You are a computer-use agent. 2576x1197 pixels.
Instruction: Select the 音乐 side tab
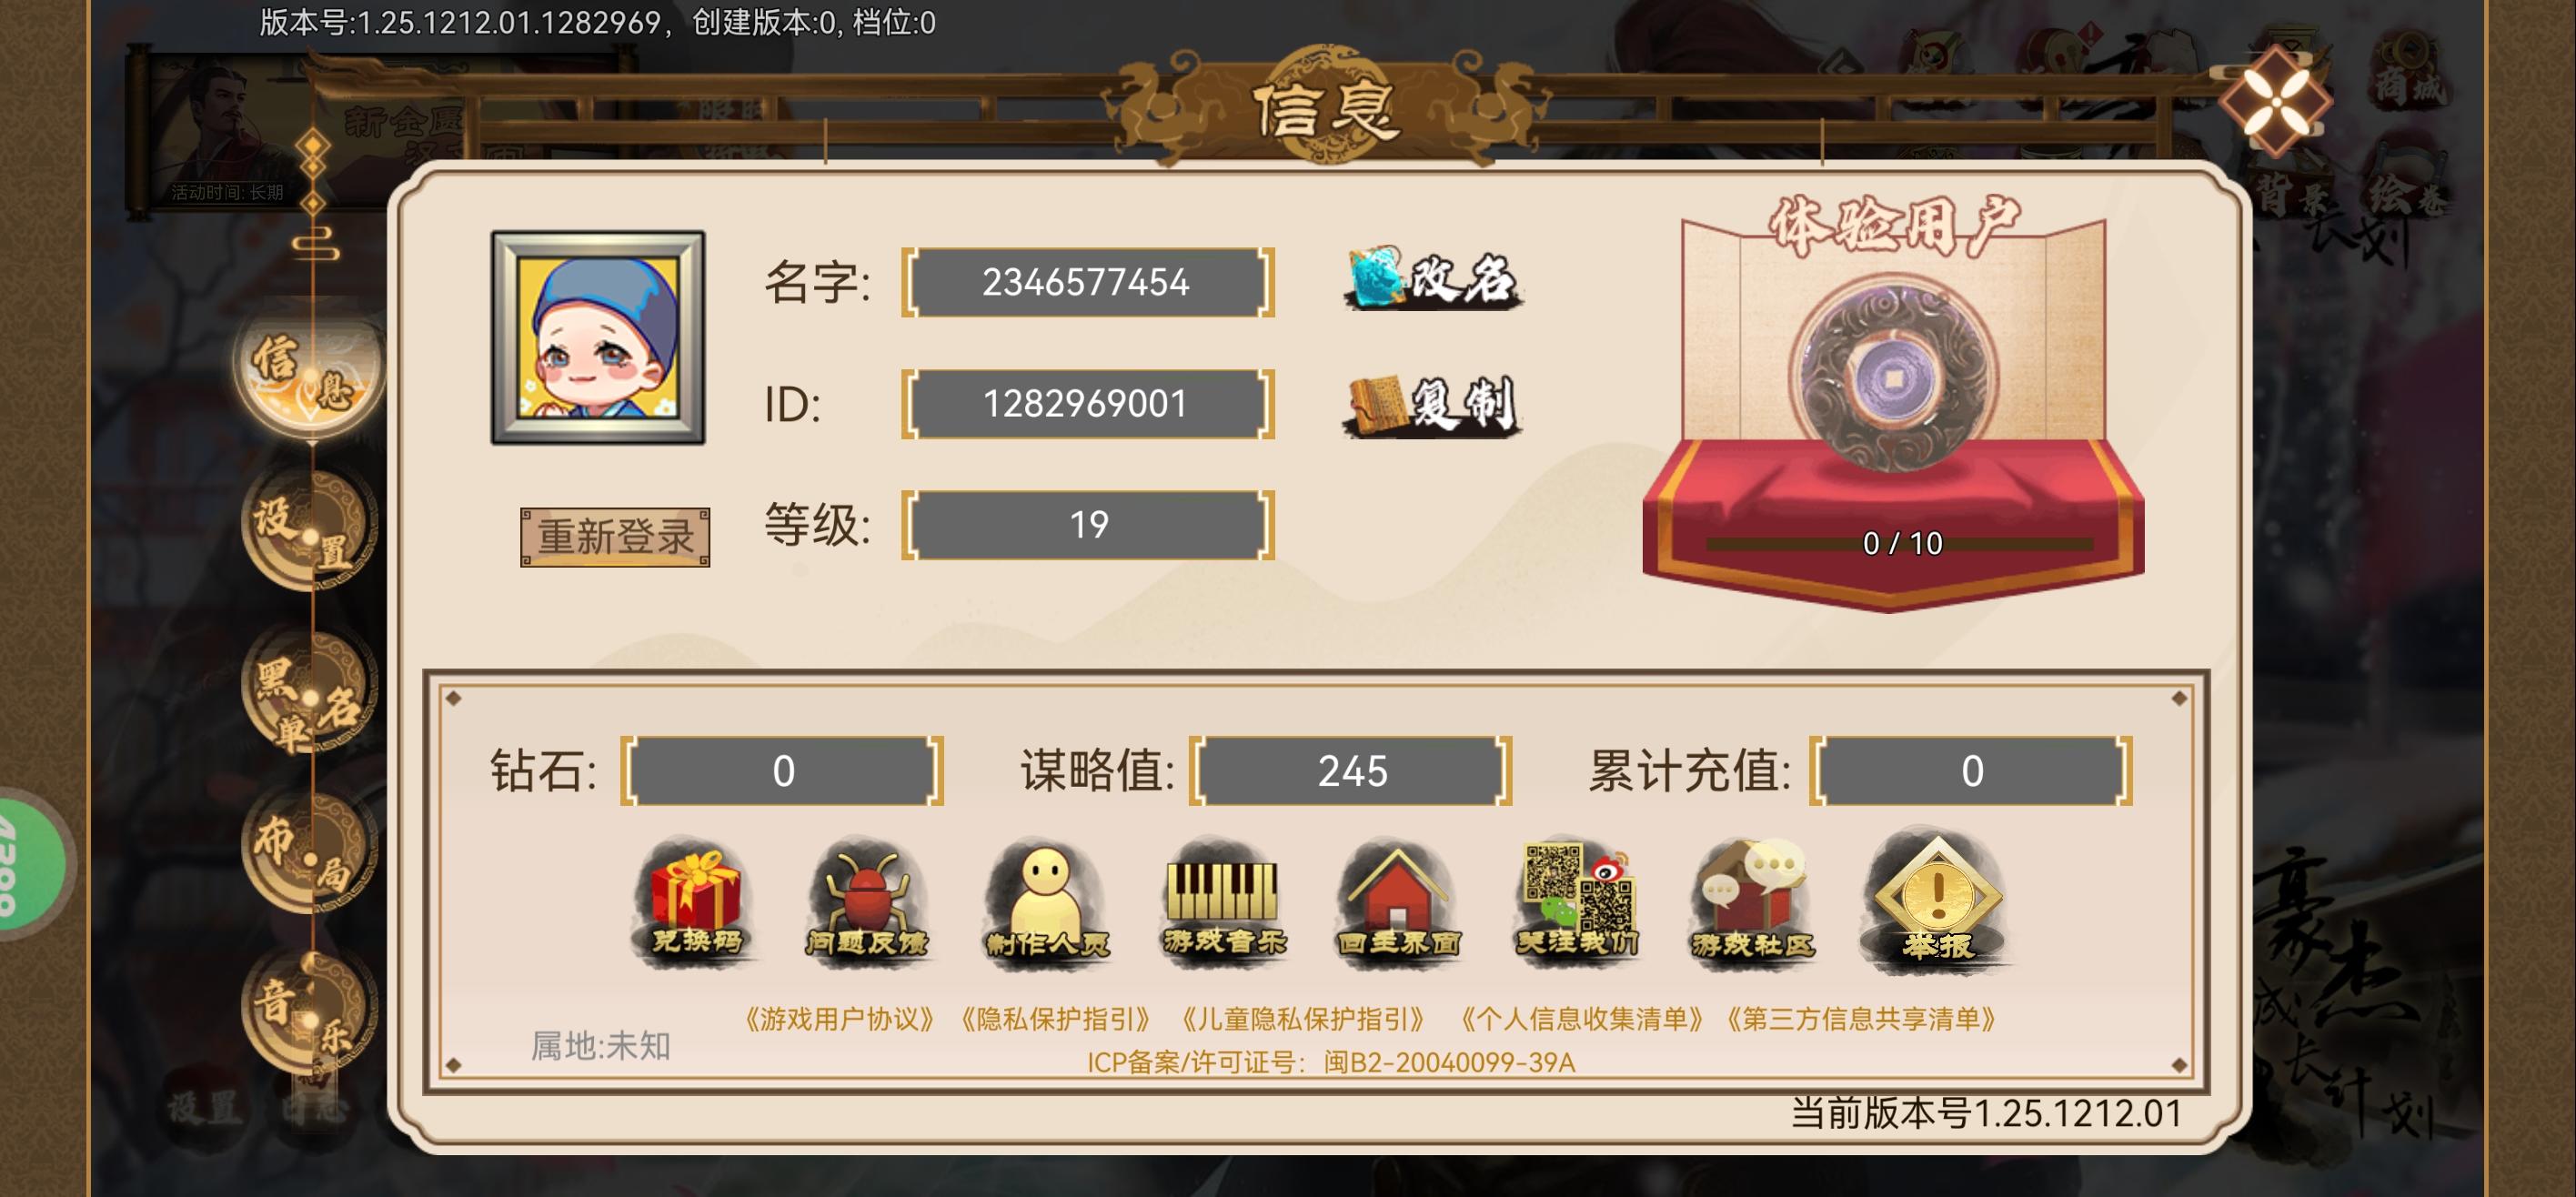[309, 1015]
